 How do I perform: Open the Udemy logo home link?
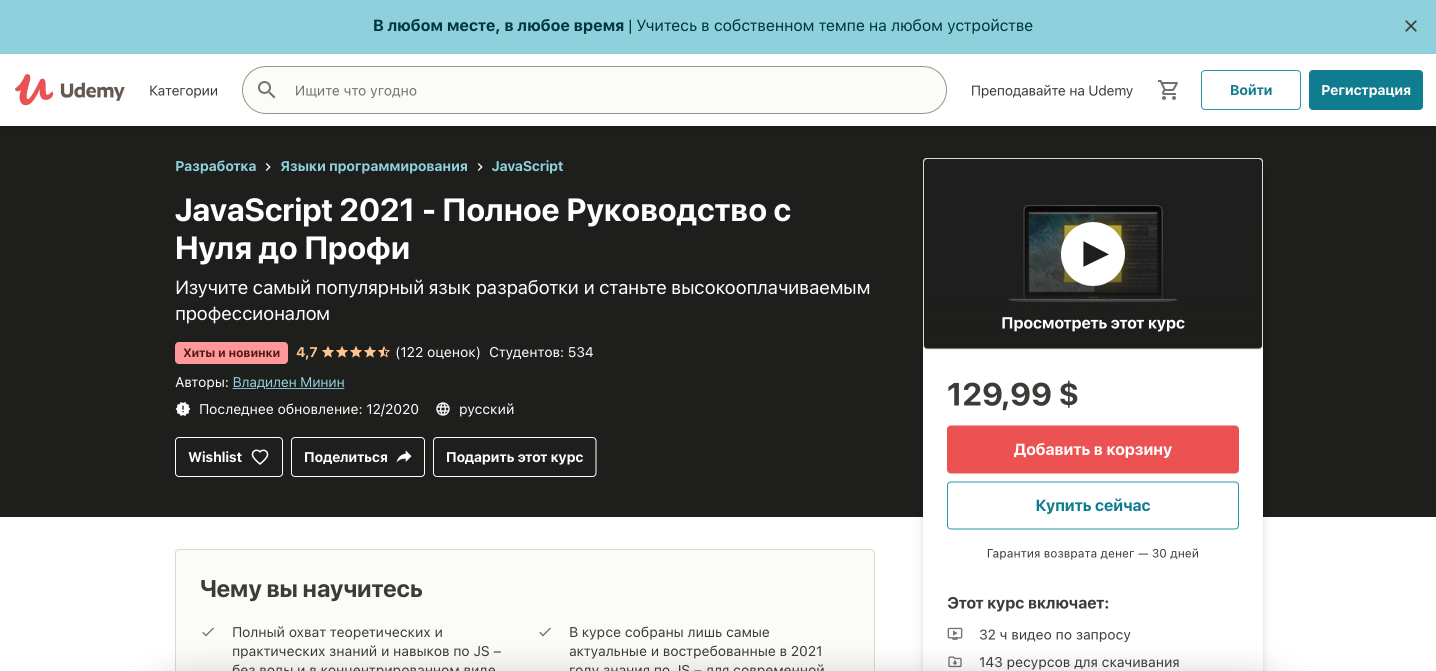70,90
